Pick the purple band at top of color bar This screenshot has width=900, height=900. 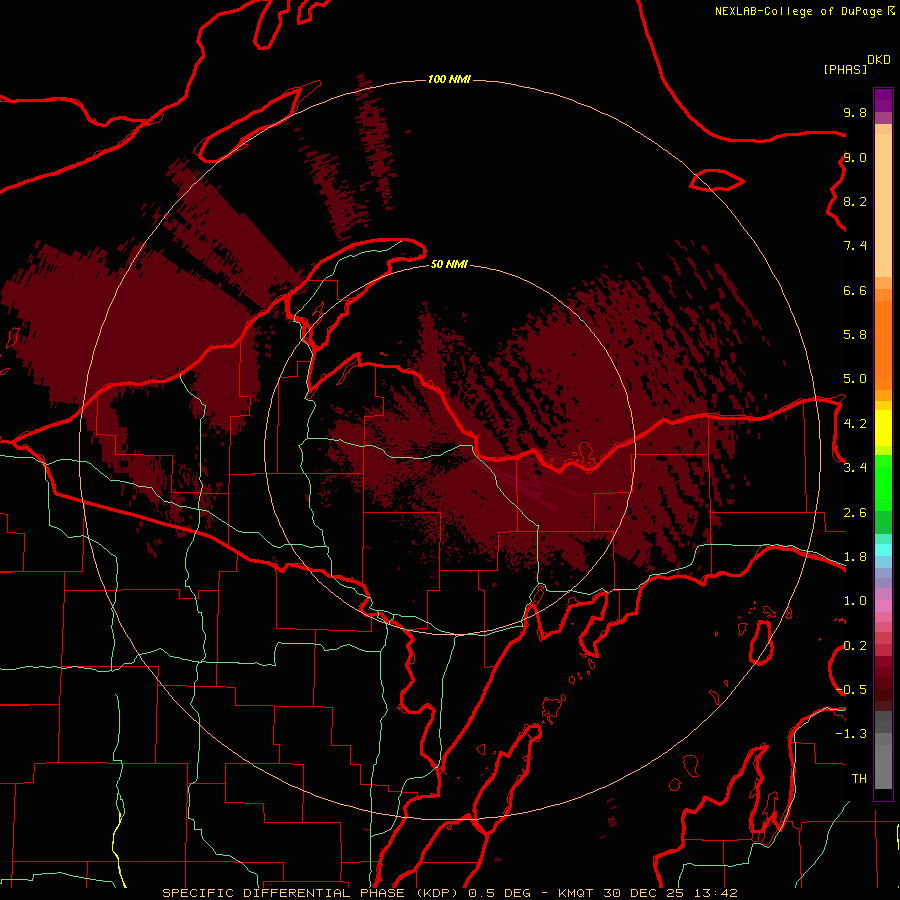tap(883, 100)
